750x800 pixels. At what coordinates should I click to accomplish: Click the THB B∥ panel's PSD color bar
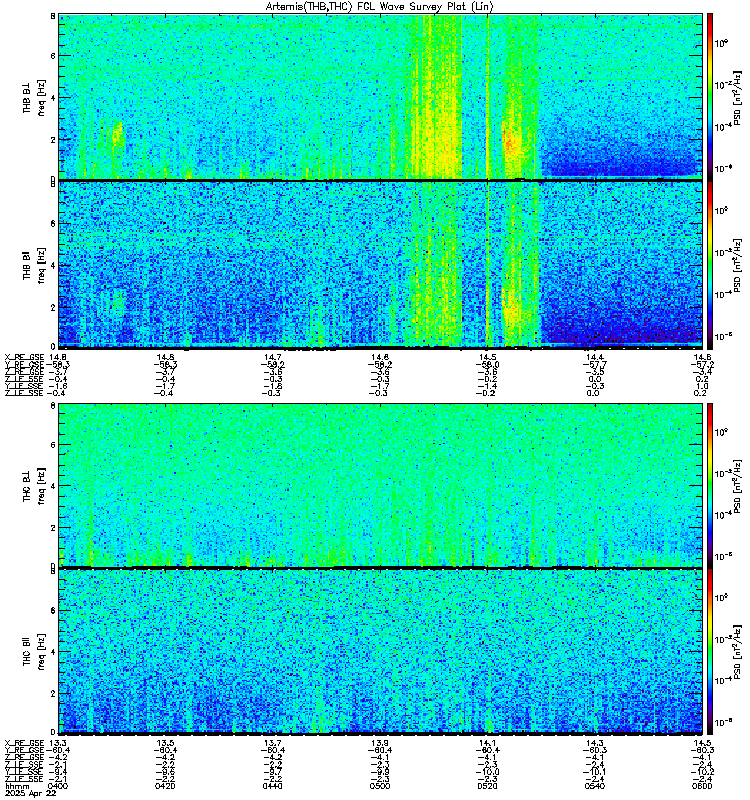click(x=710, y=265)
